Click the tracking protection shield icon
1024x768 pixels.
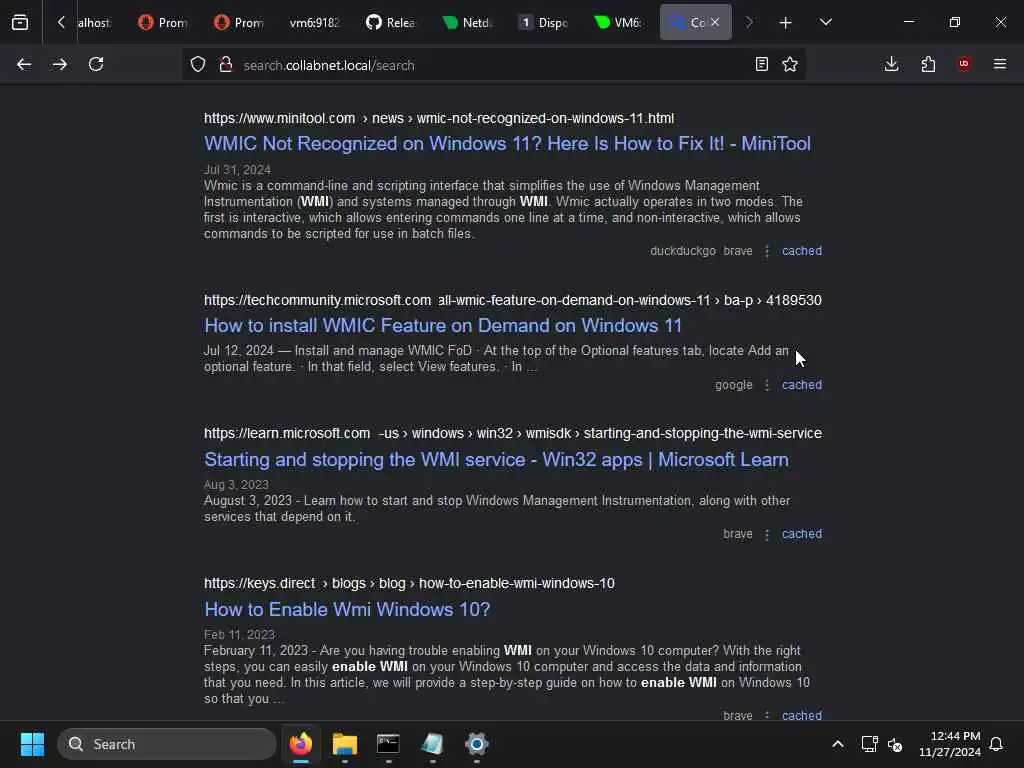[198, 65]
